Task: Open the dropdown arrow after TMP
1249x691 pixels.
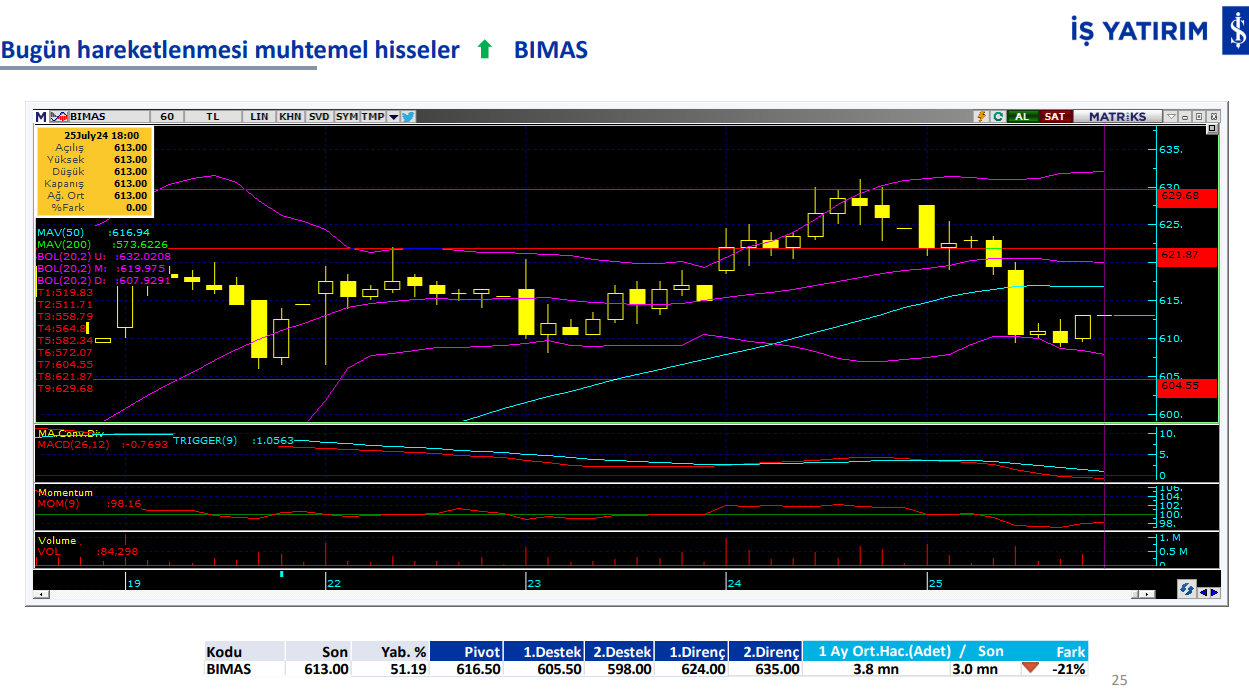Action: coord(393,116)
